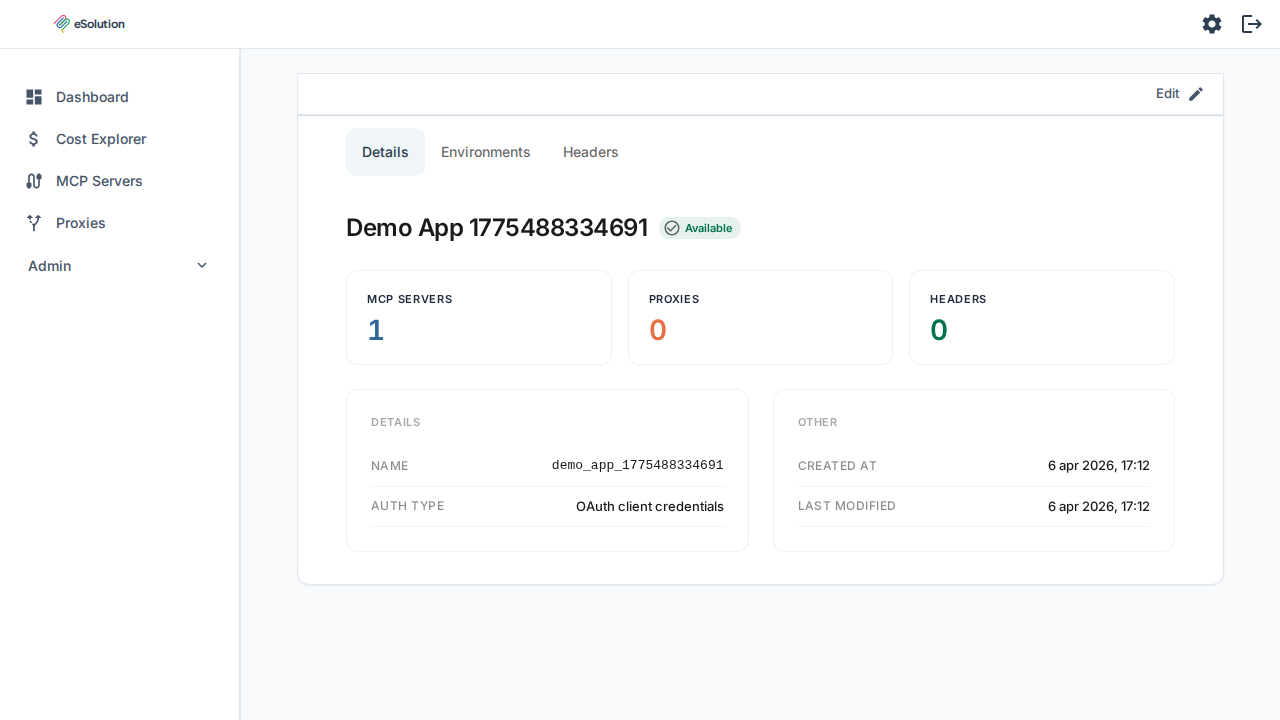Click the Demo App 1775488334691 title

coord(497,228)
